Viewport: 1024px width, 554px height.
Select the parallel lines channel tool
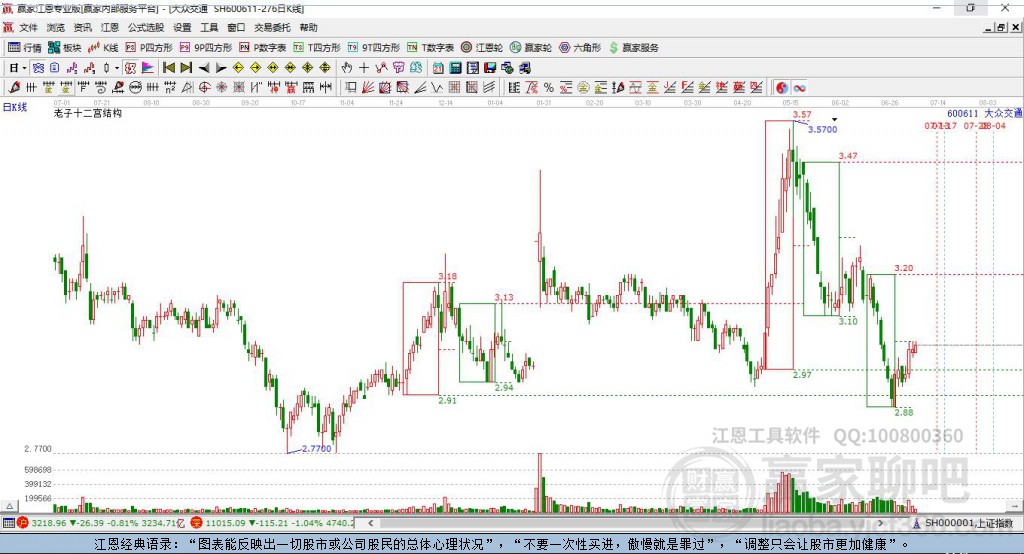point(489,88)
